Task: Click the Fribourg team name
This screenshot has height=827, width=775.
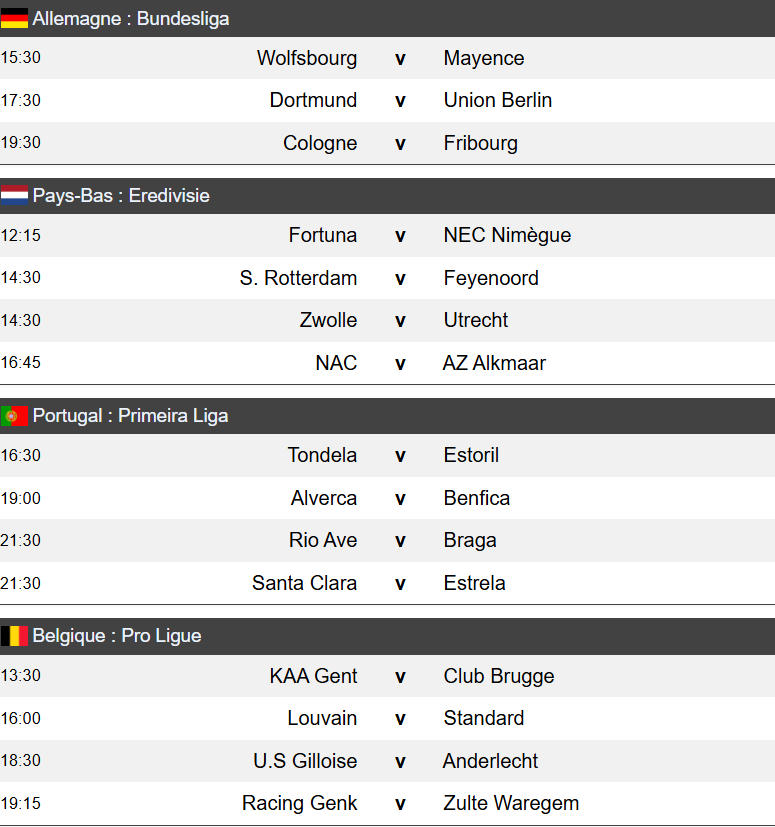Action: 481,143
